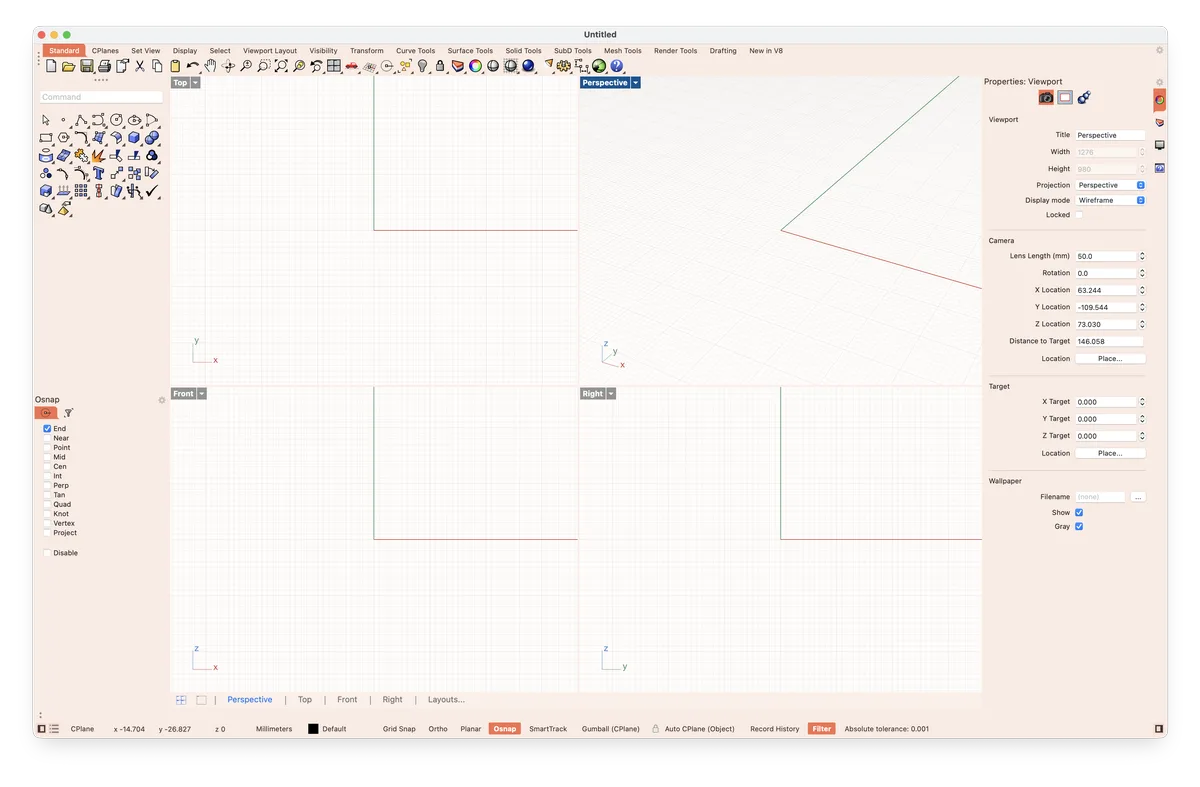Viewport: 1200px width, 787px height.
Task: Click into the Command input field
Action: [101, 97]
